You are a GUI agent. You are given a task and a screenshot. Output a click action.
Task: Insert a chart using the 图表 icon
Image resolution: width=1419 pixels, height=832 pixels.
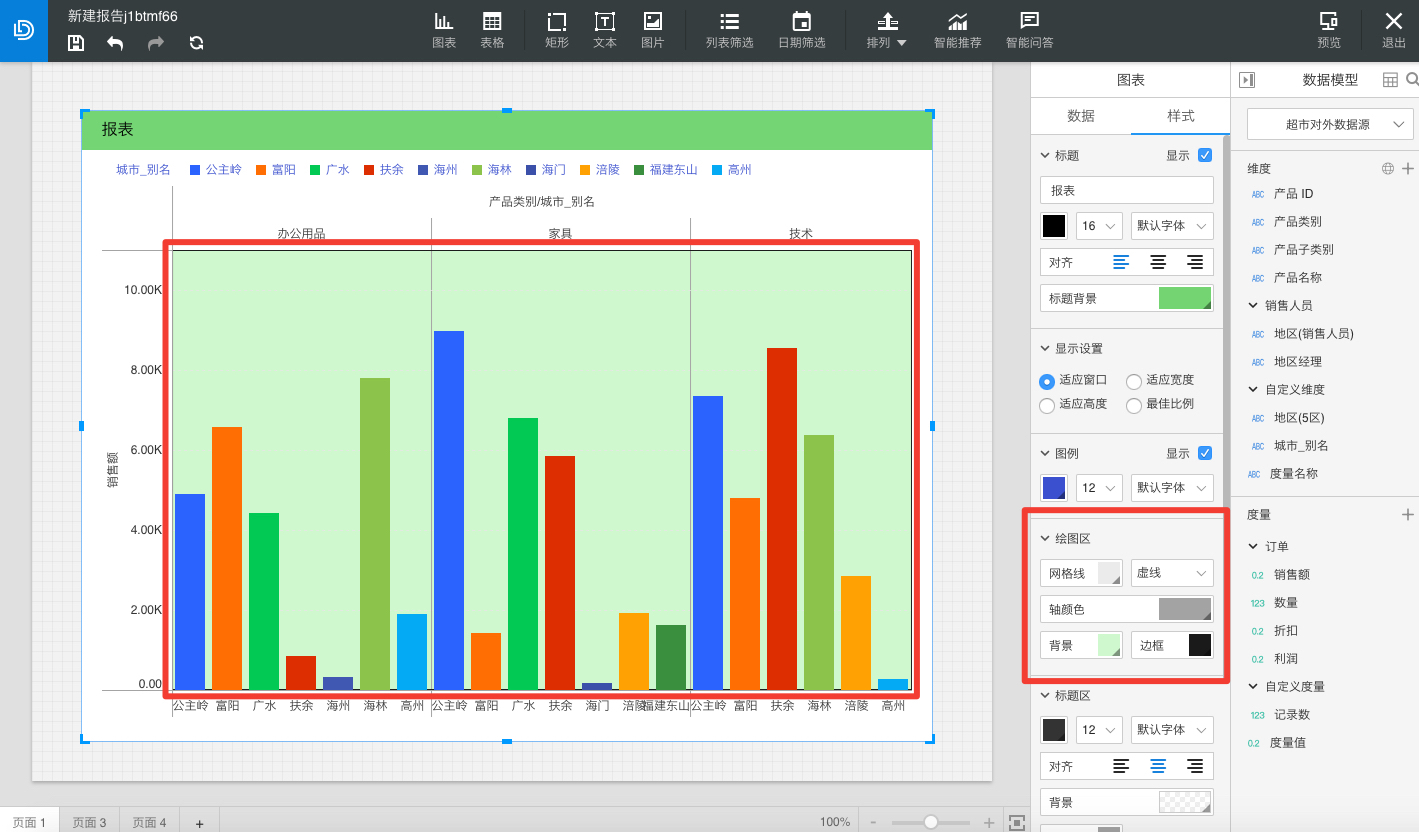pyautogui.click(x=444, y=30)
